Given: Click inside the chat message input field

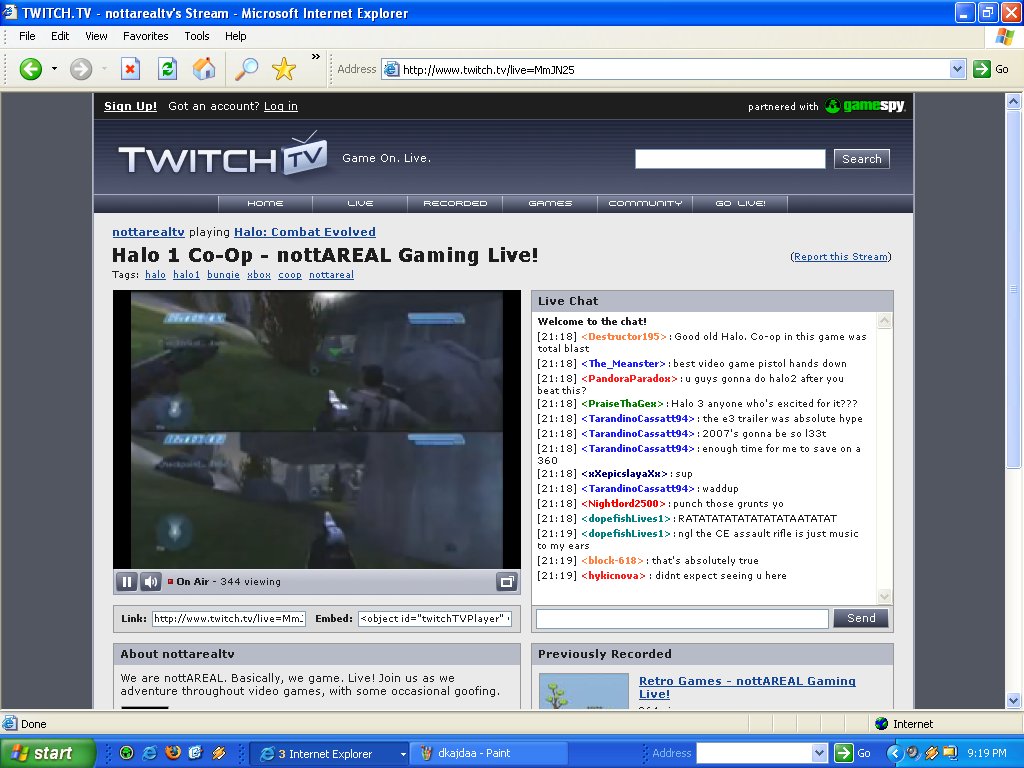Looking at the screenshot, I should pos(681,618).
